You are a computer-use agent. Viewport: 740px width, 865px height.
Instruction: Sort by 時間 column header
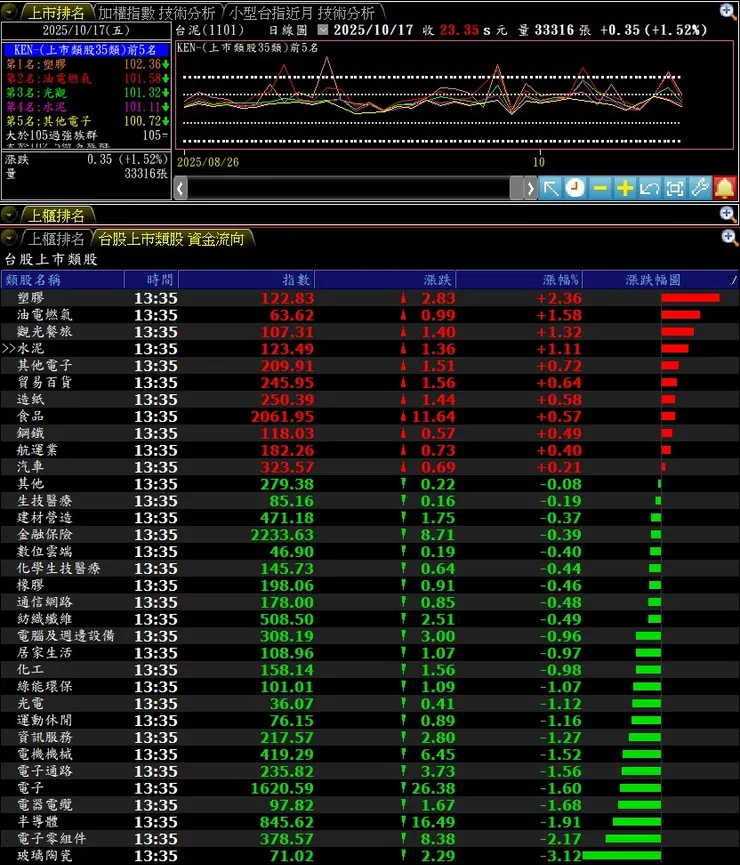pyautogui.click(x=151, y=280)
